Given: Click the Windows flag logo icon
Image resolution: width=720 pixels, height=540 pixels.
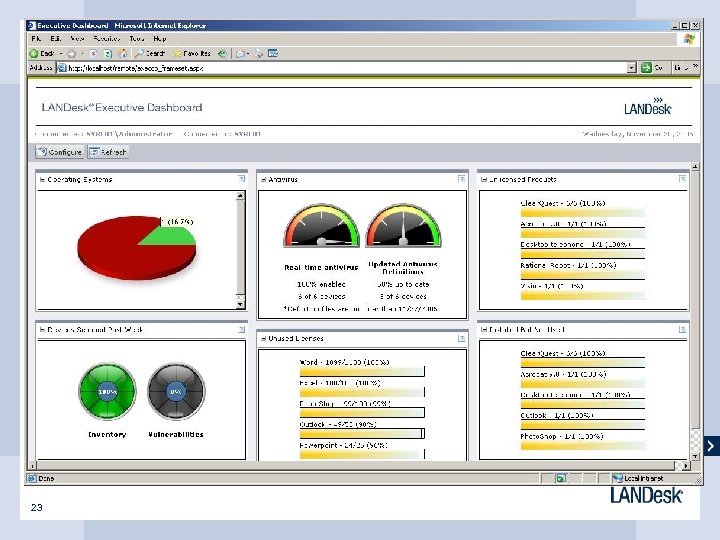Looking at the screenshot, I should coord(688,39).
